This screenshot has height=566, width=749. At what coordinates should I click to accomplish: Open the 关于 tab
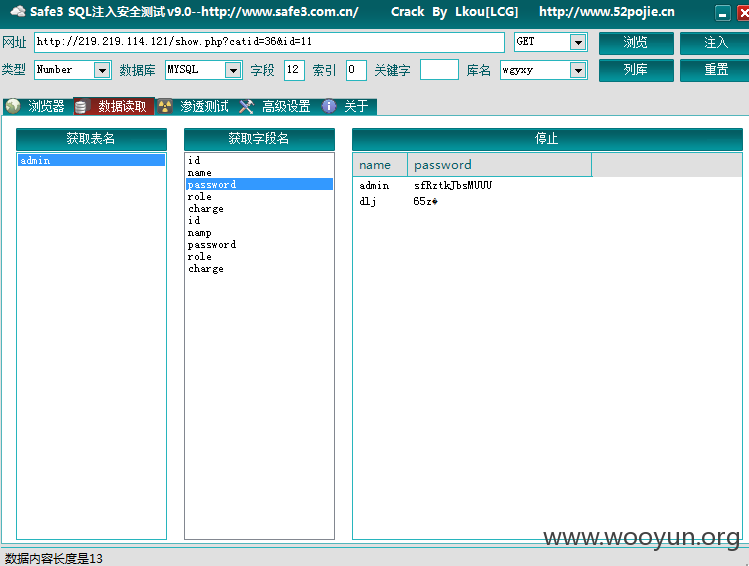pyautogui.click(x=348, y=106)
